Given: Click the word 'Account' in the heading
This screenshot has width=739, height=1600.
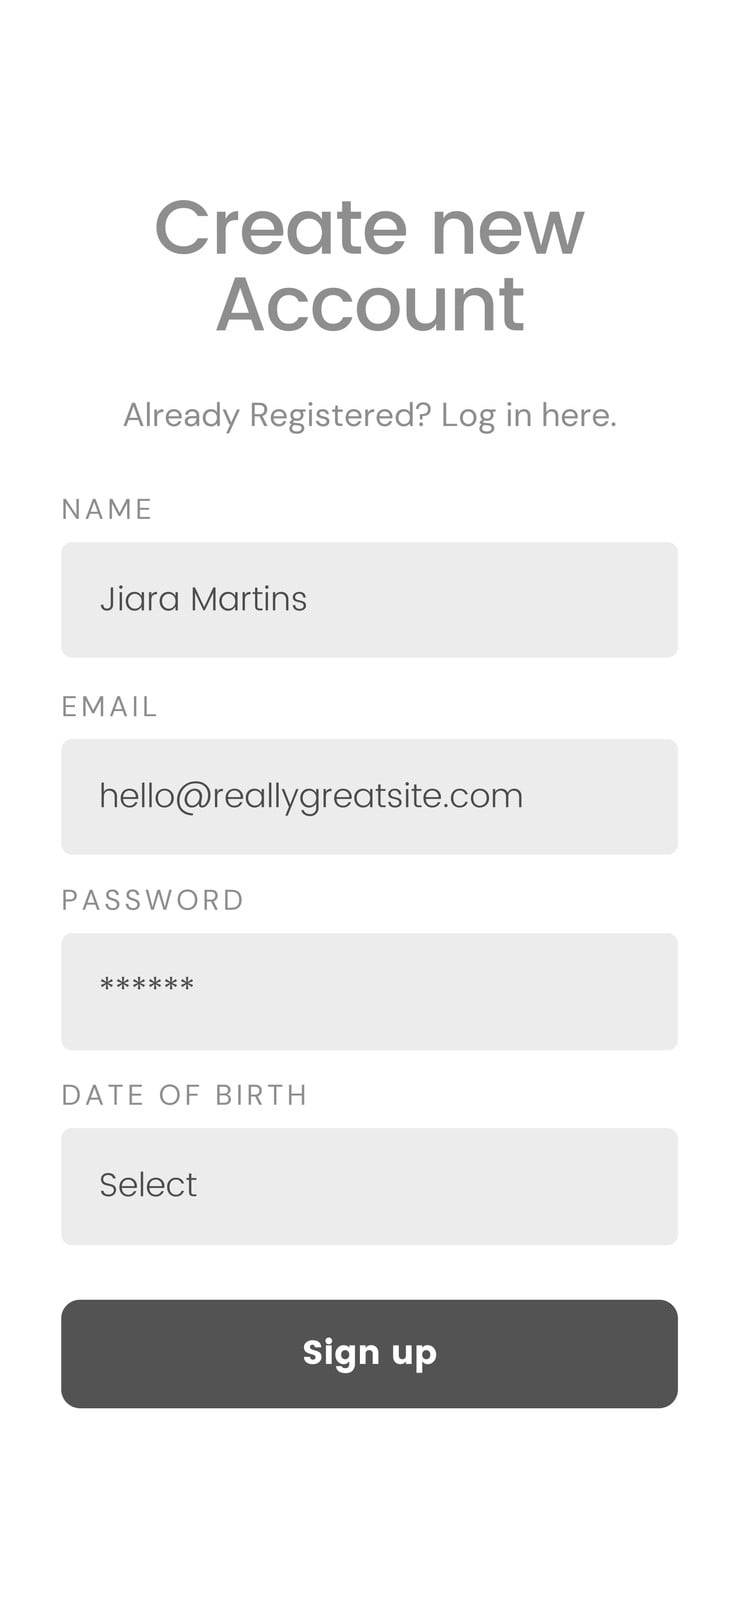Looking at the screenshot, I should [370, 304].
